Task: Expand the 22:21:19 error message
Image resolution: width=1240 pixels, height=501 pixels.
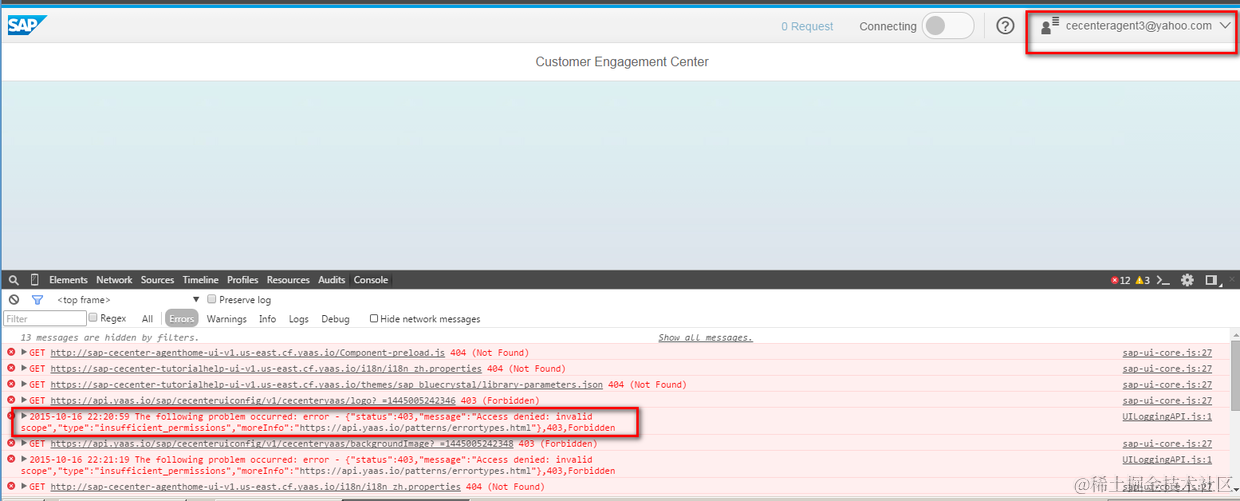Action: tap(24, 459)
